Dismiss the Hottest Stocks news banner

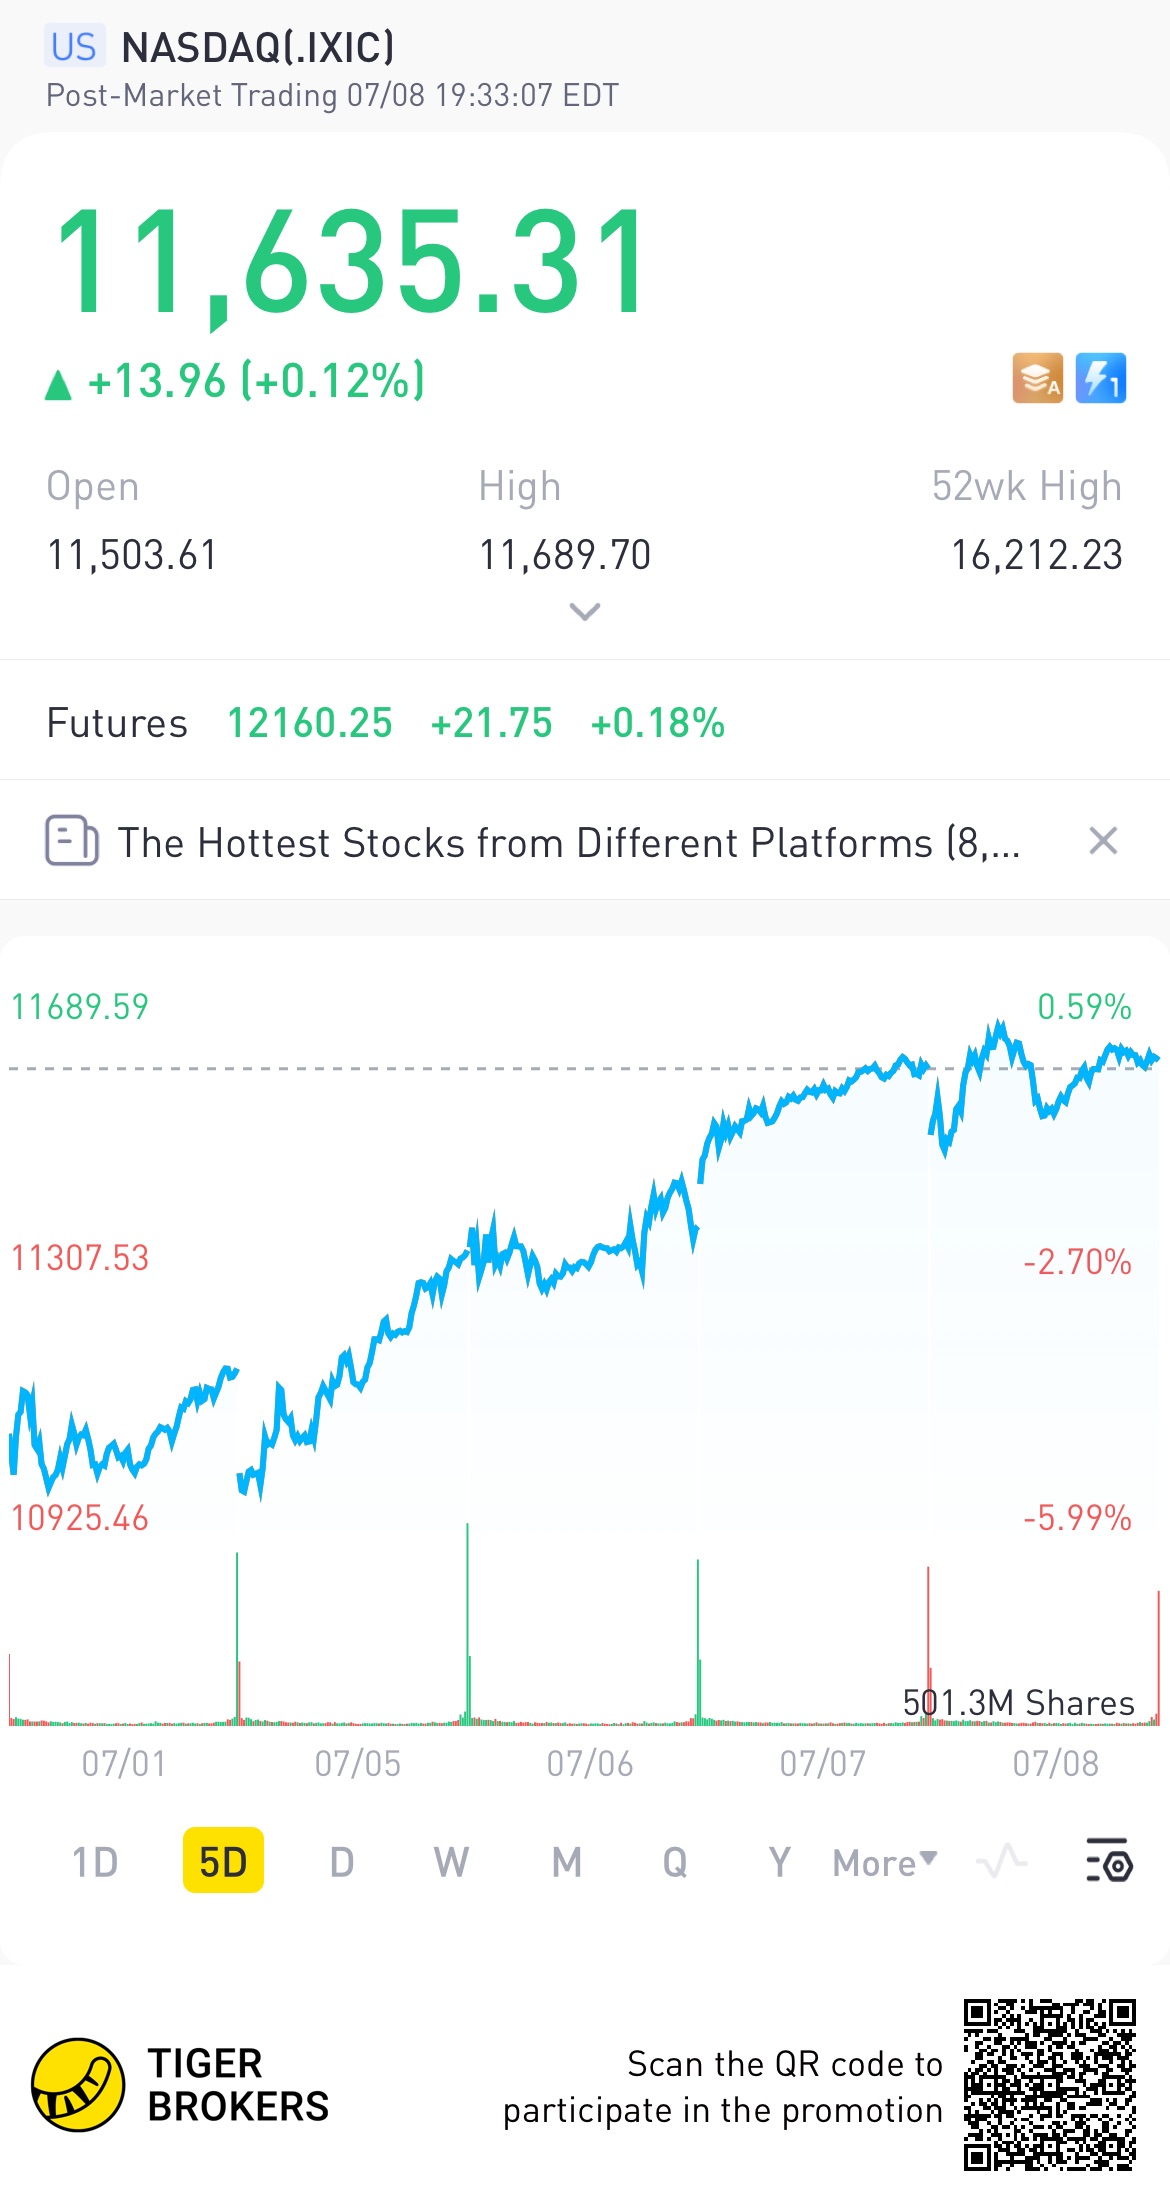tap(1103, 841)
